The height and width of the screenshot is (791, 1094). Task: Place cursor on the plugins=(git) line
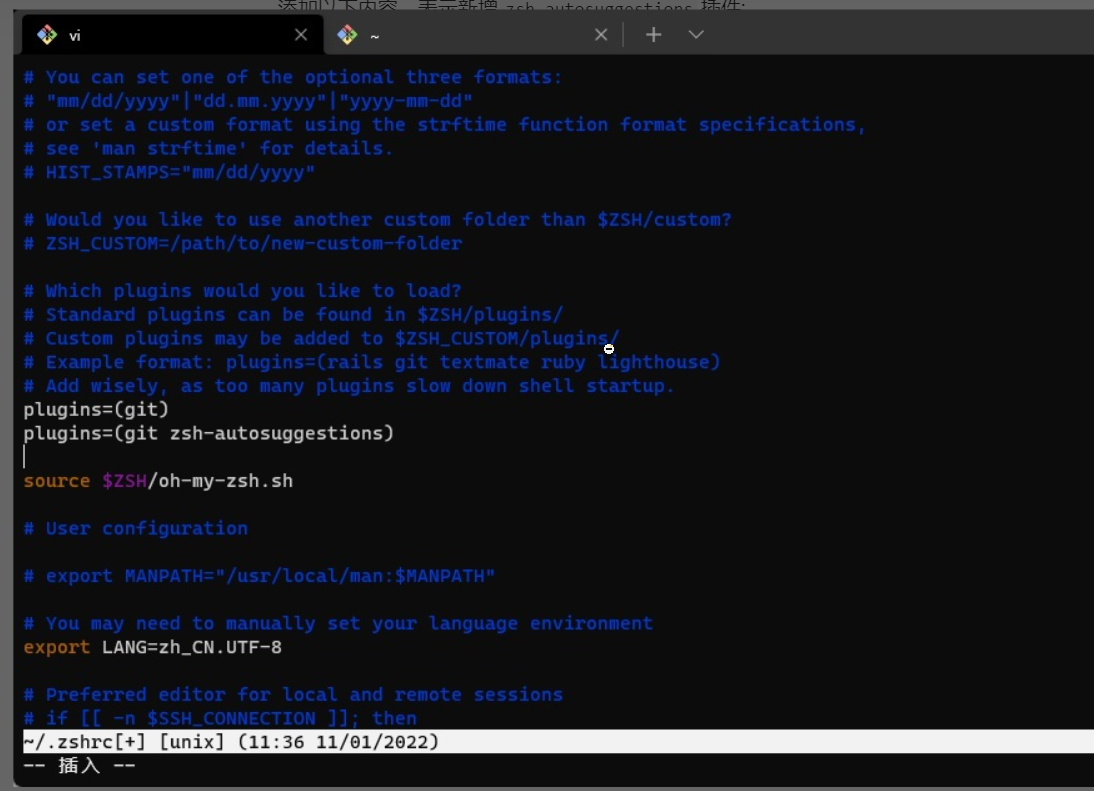point(97,409)
